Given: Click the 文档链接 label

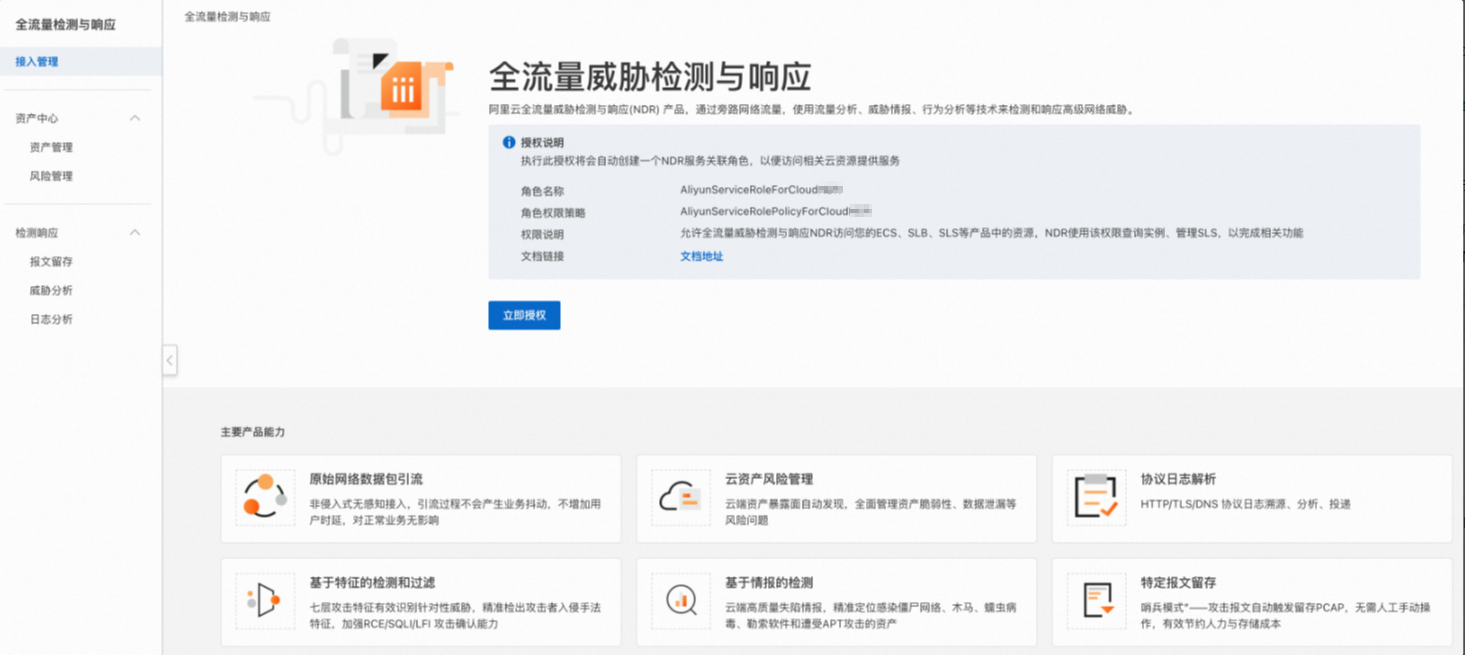Looking at the screenshot, I should [x=542, y=256].
